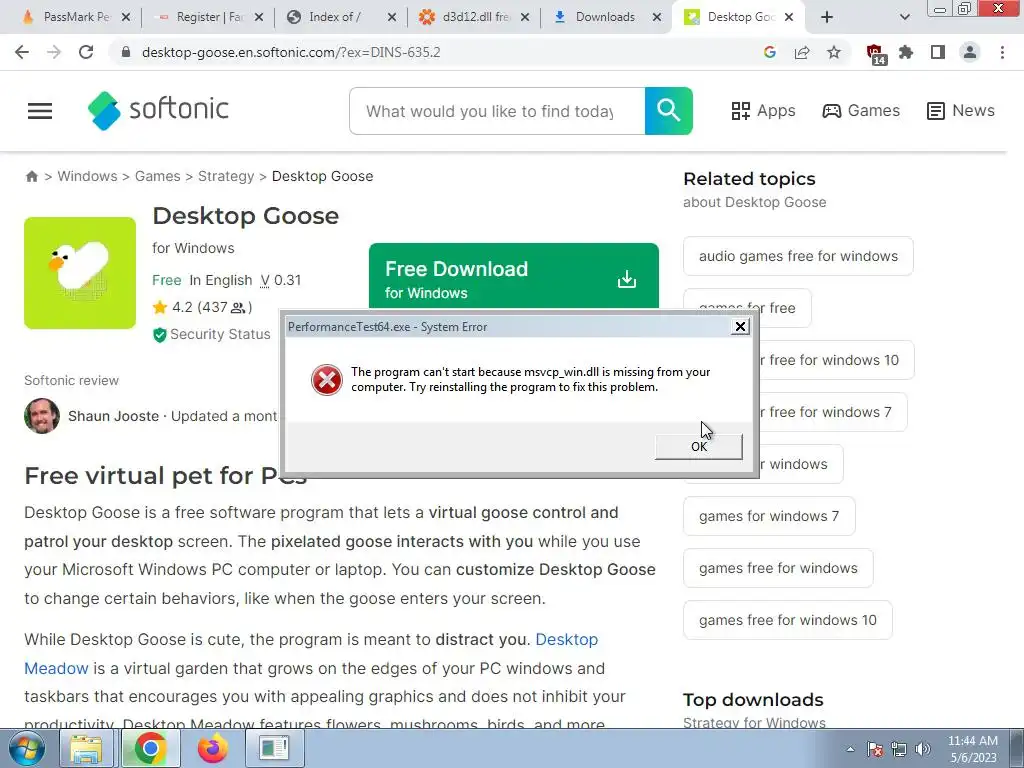Click the Google icon in address bar
Screen dimensions: 1024x768
click(770, 52)
